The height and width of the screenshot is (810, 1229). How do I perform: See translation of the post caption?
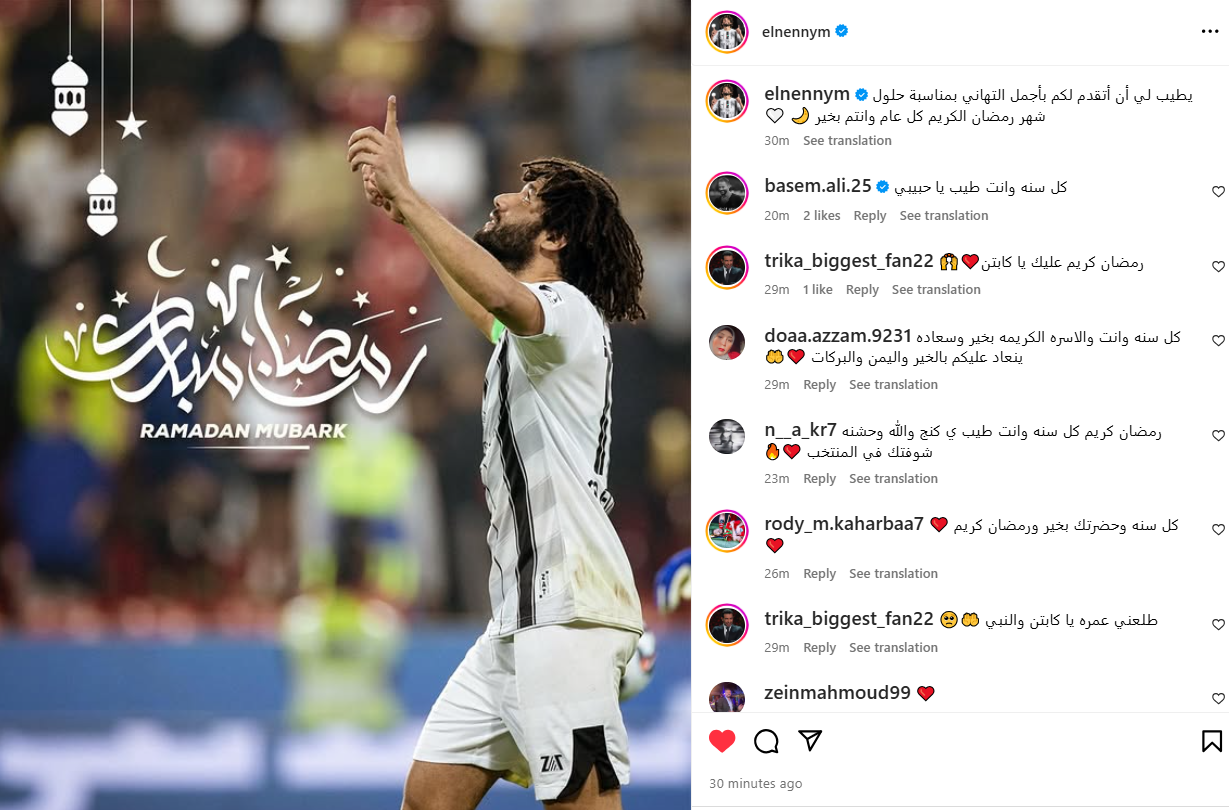pyautogui.click(x=847, y=141)
